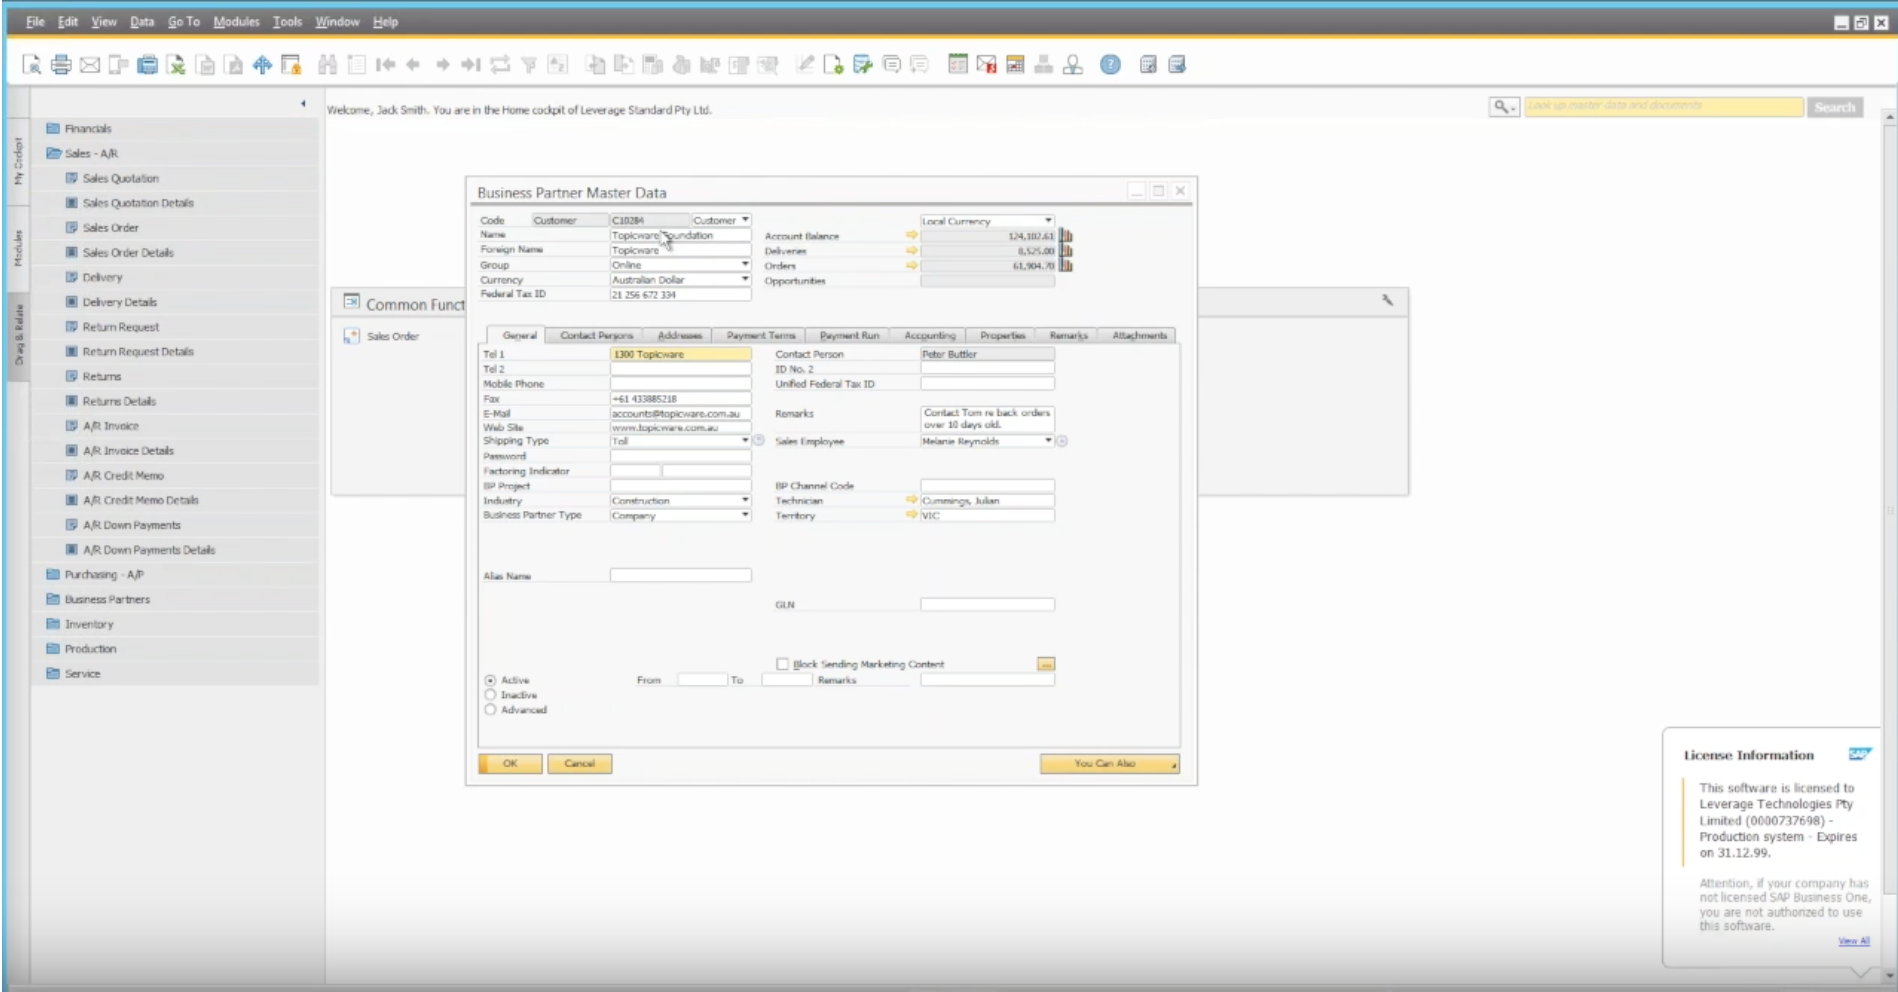This screenshot has width=1898, height=992.
Task: Open Orders chart icon
Action: (1066, 266)
